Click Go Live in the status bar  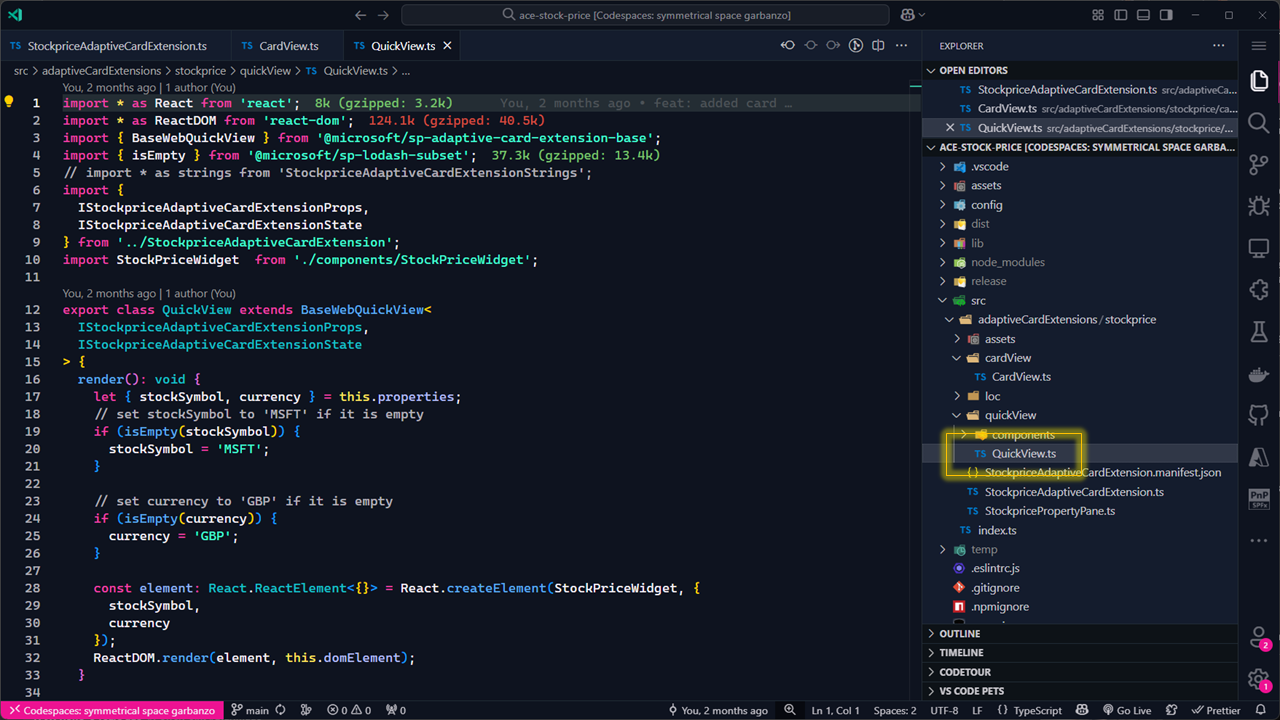[1125, 711]
